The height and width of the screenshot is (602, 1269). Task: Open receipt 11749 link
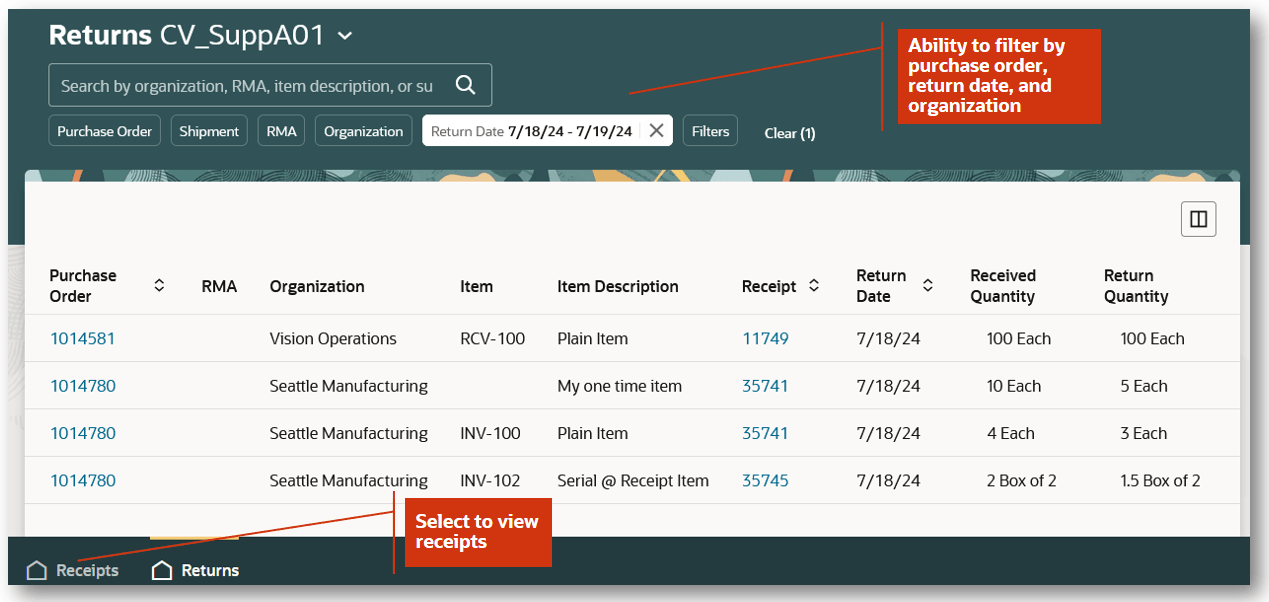coord(765,339)
